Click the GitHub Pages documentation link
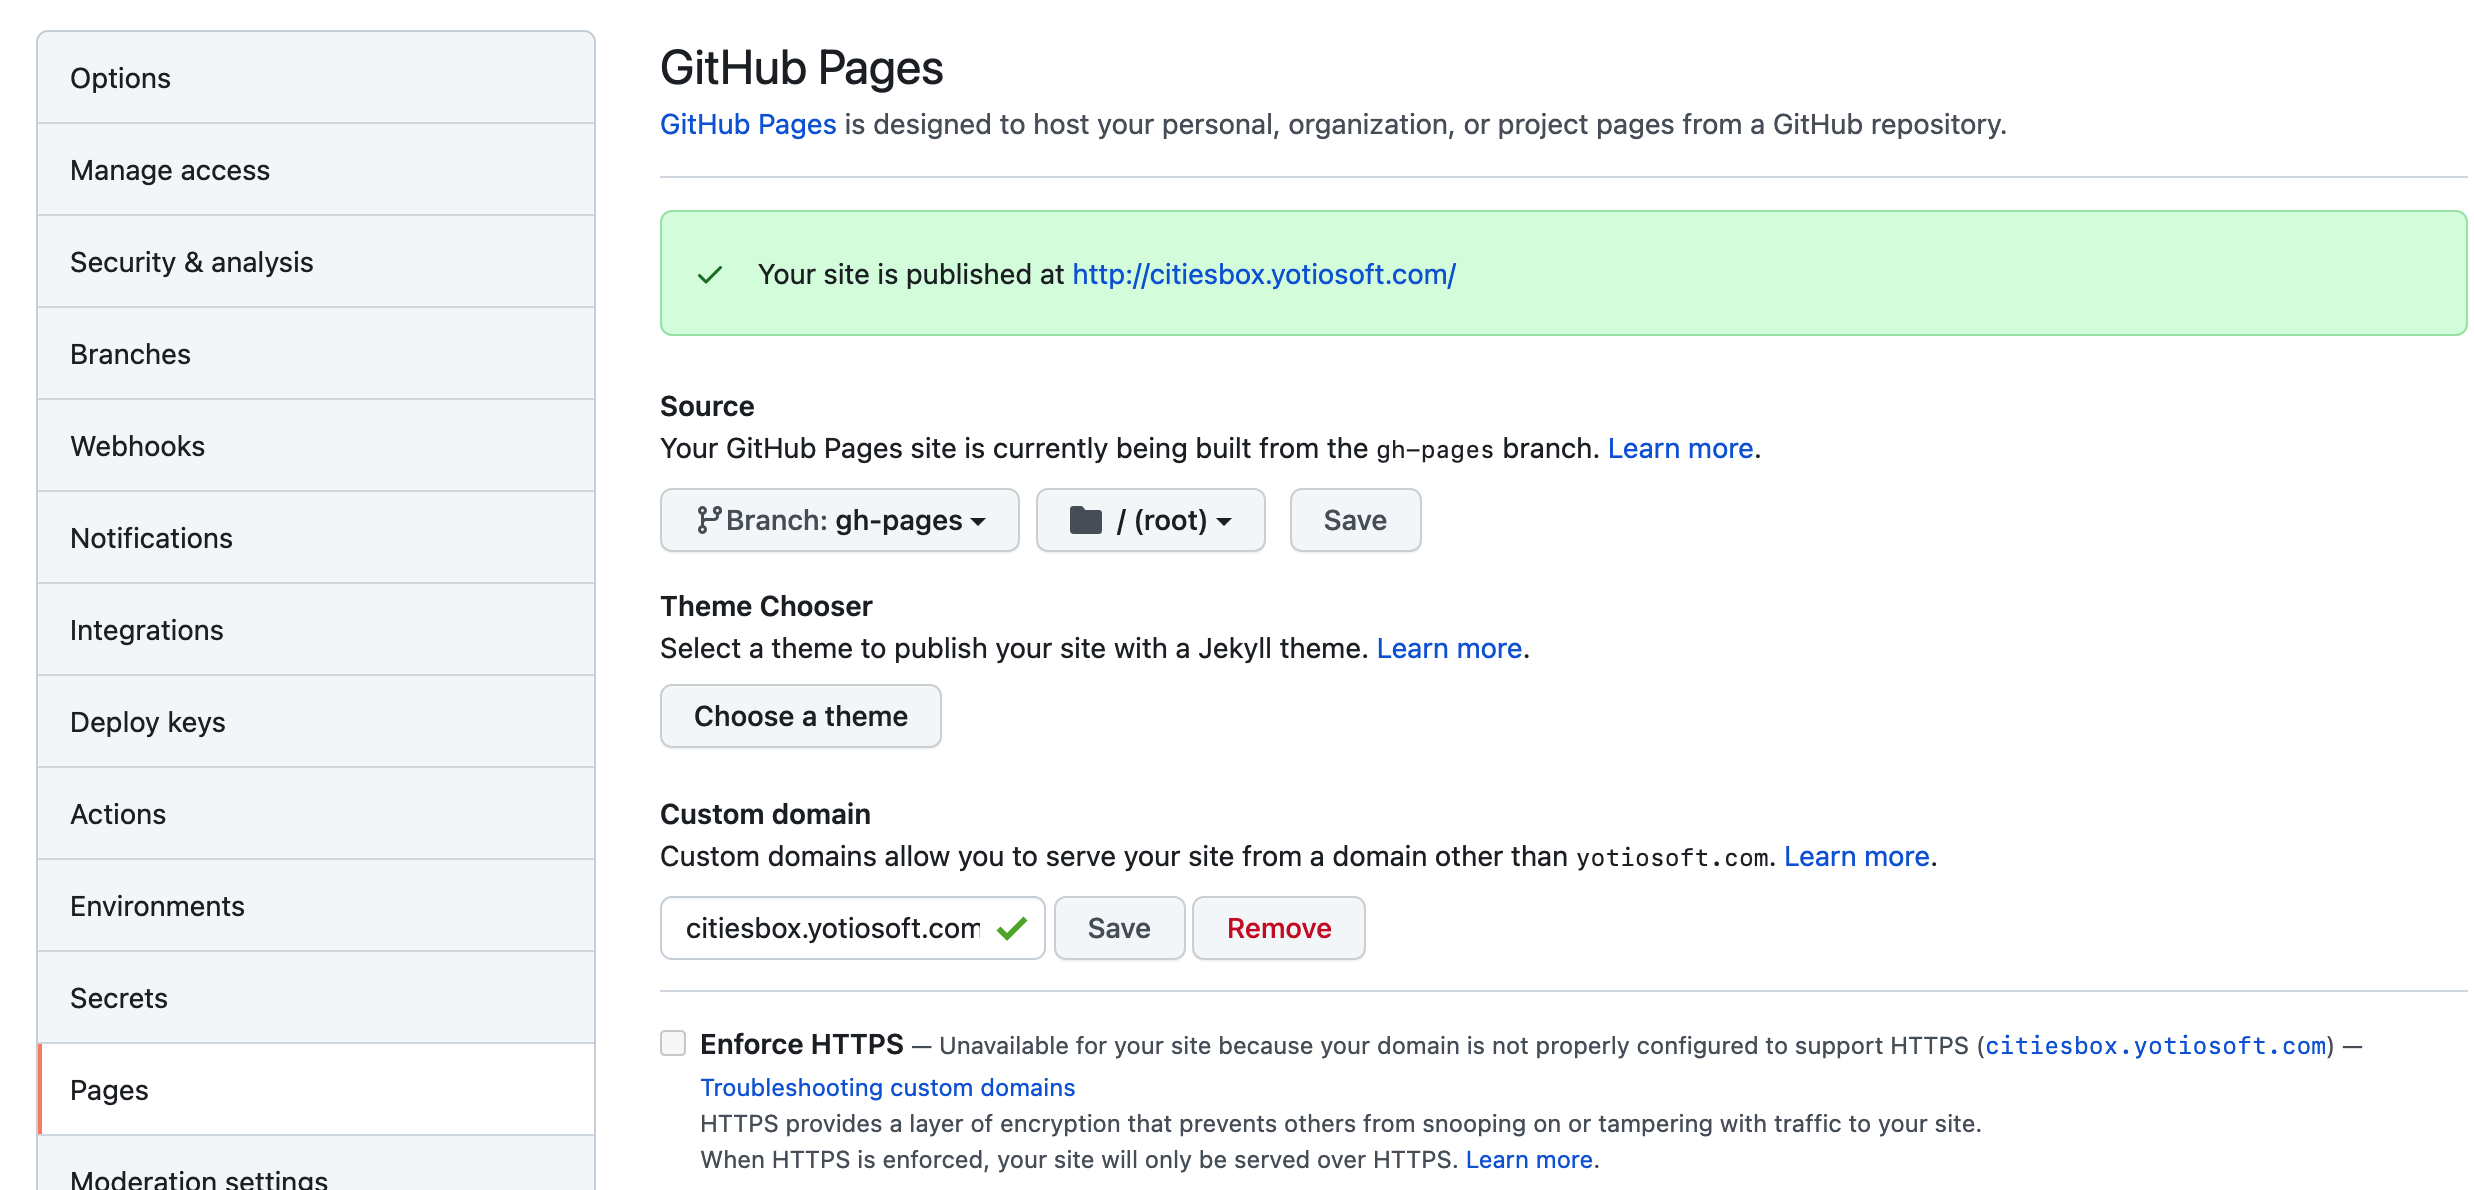Screen dimensions: 2474x1190 coord(748,124)
